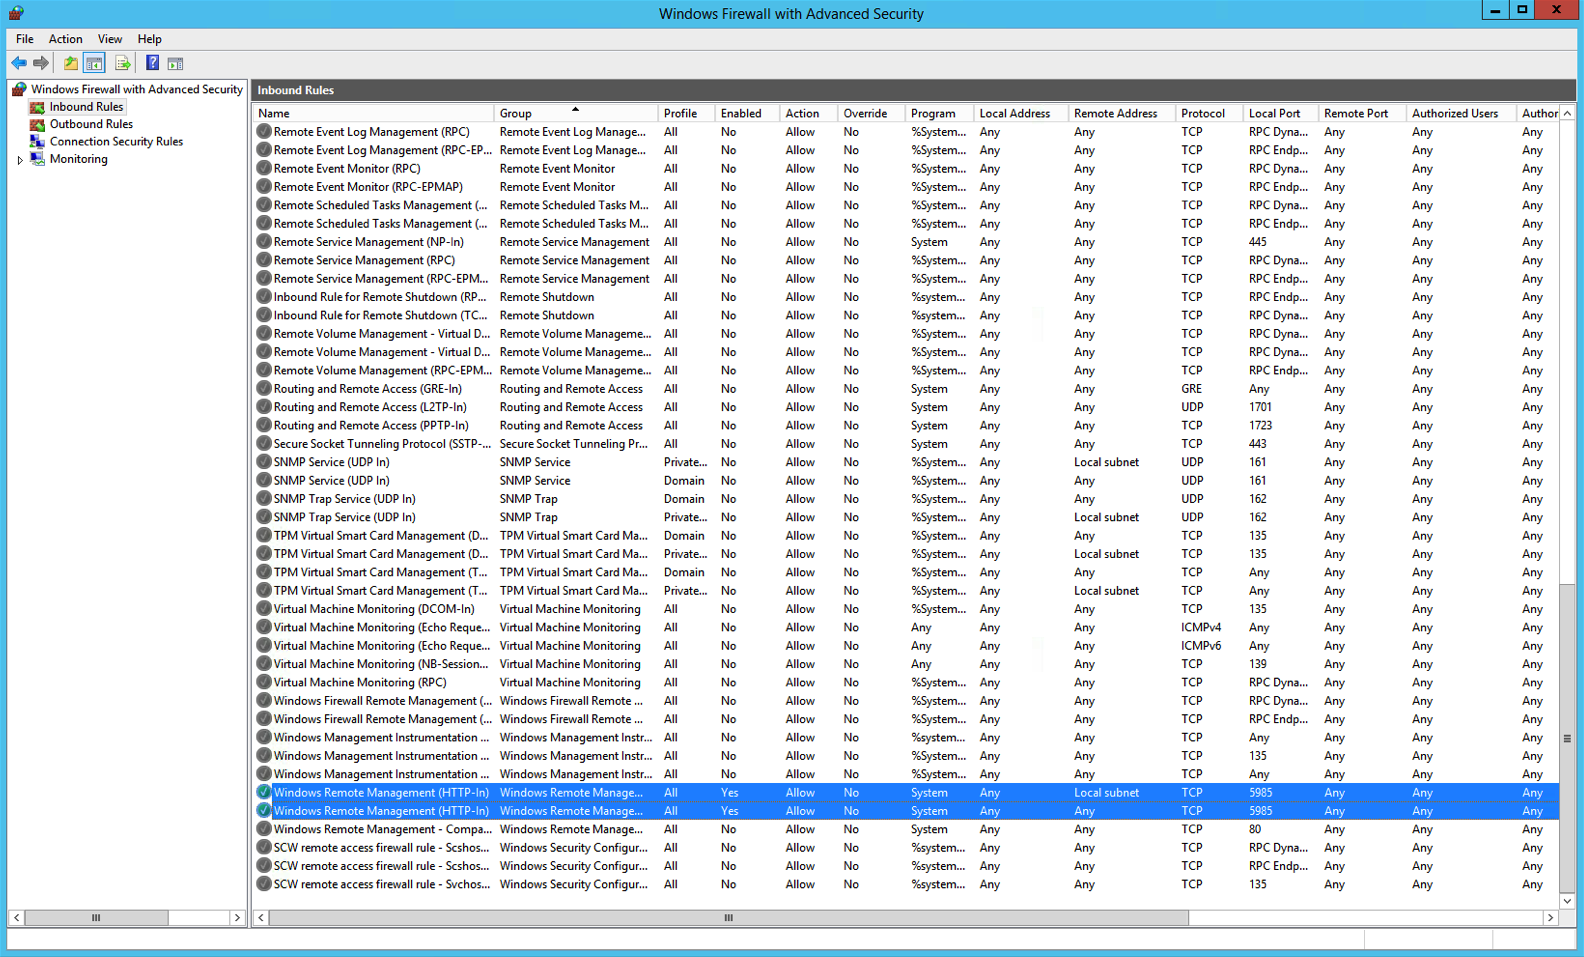Sort by the Group column header
The height and width of the screenshot is (957, 1584).
click(x=576, y=113)
